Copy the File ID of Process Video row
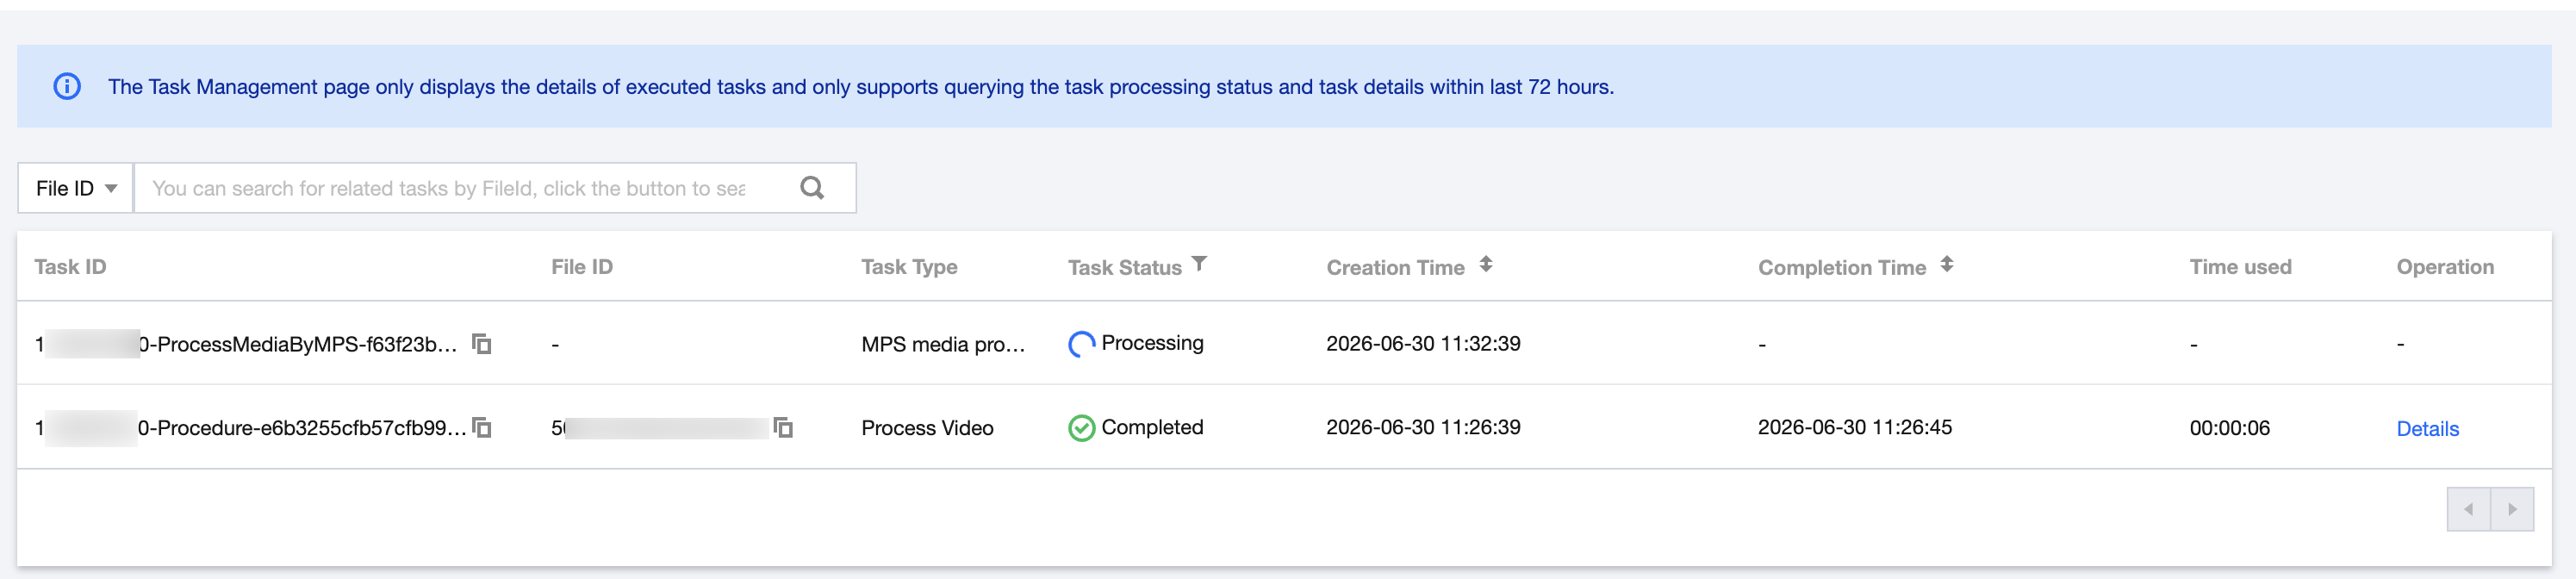The image size is (2576, 579). tap(783, 428)
